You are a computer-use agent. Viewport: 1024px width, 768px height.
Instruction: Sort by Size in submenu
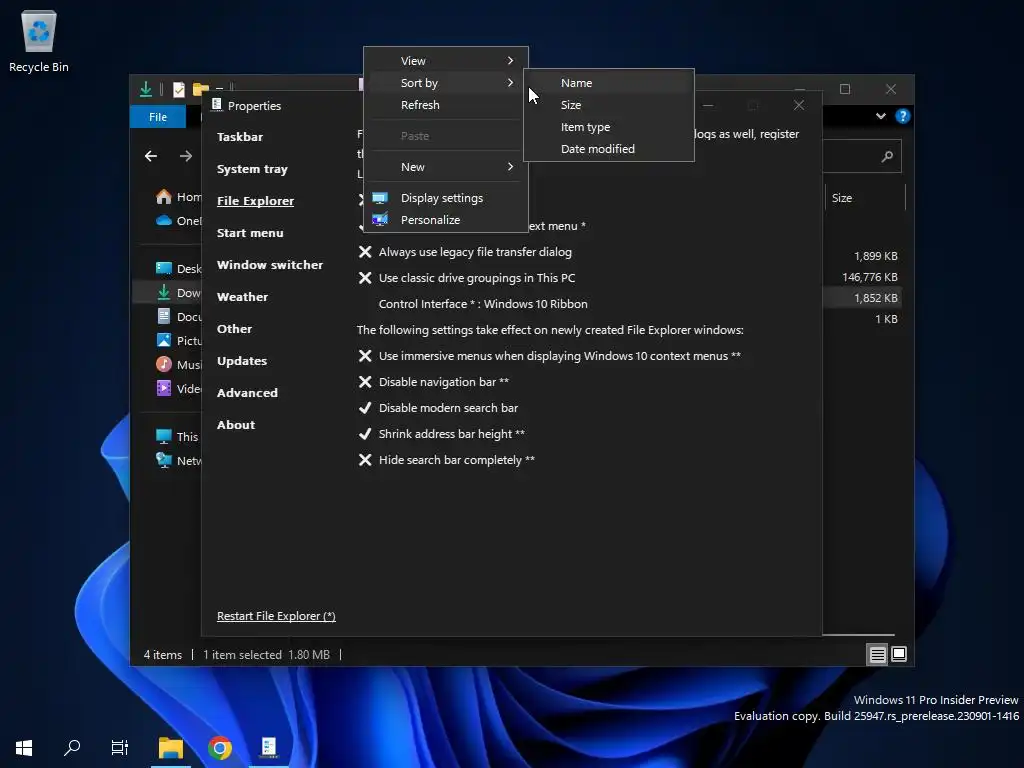point(609,105)
